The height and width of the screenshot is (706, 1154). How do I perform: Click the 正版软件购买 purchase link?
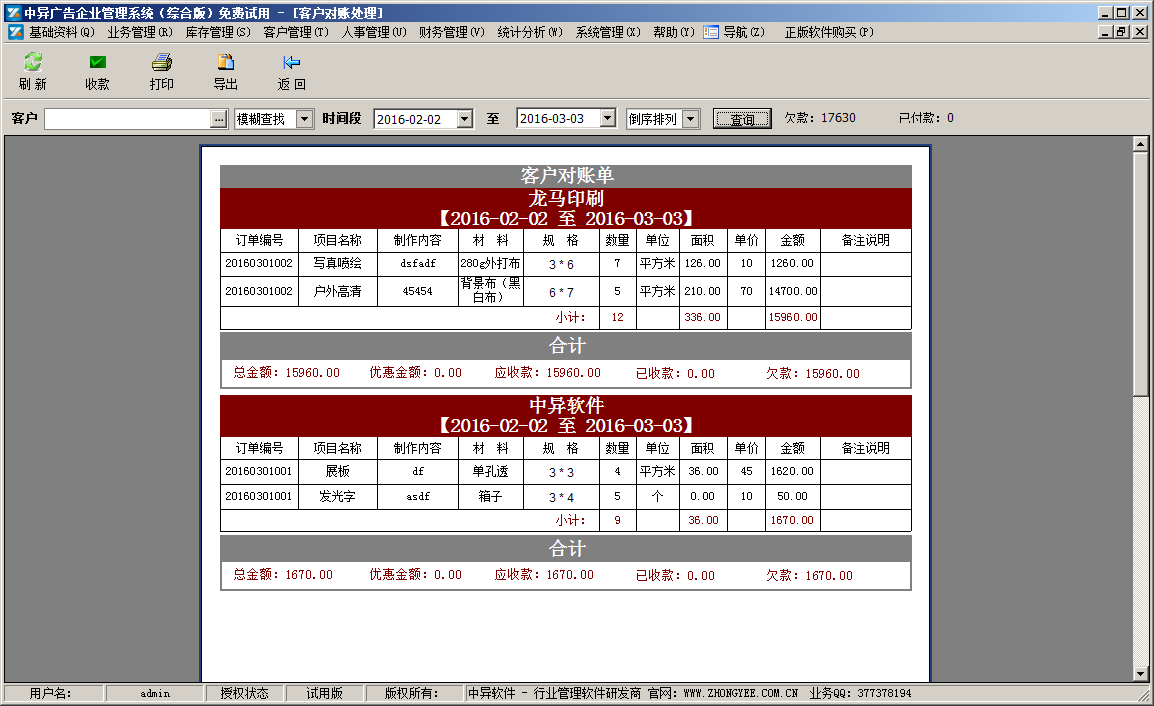pyautogui.click(x=828, y=32)
